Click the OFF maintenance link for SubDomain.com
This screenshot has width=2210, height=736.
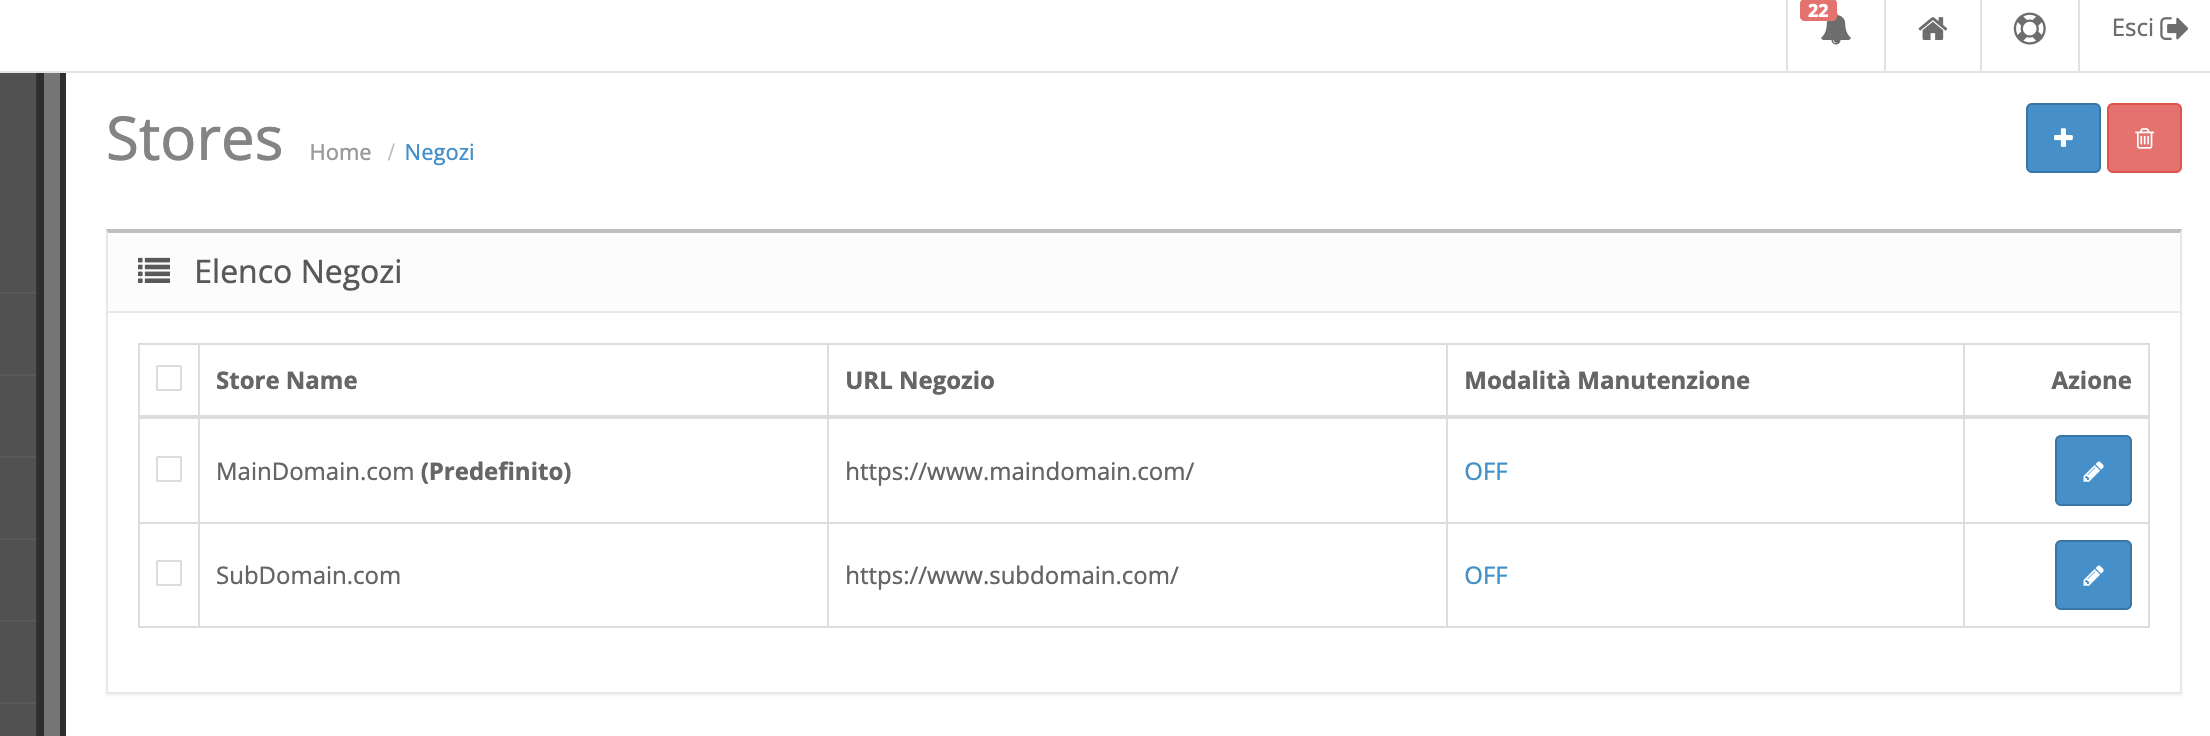click(x=1485, y=575)
